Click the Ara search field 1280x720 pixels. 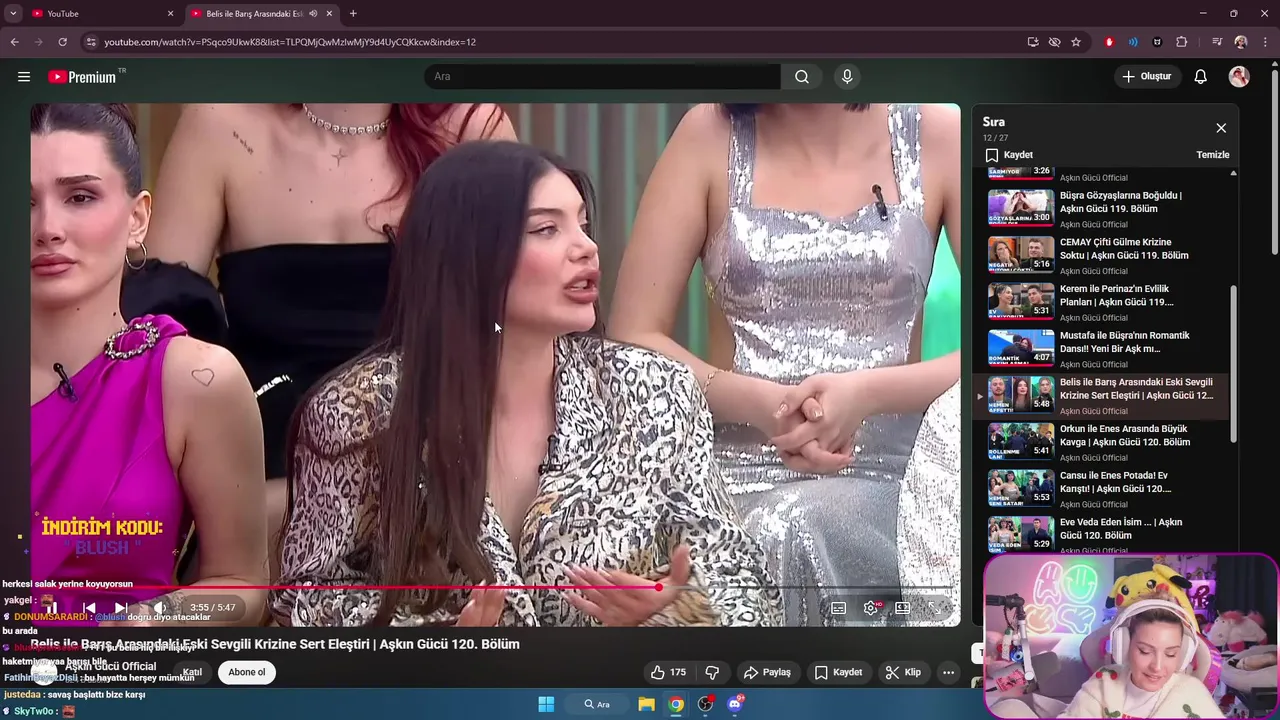pos(602,77)
